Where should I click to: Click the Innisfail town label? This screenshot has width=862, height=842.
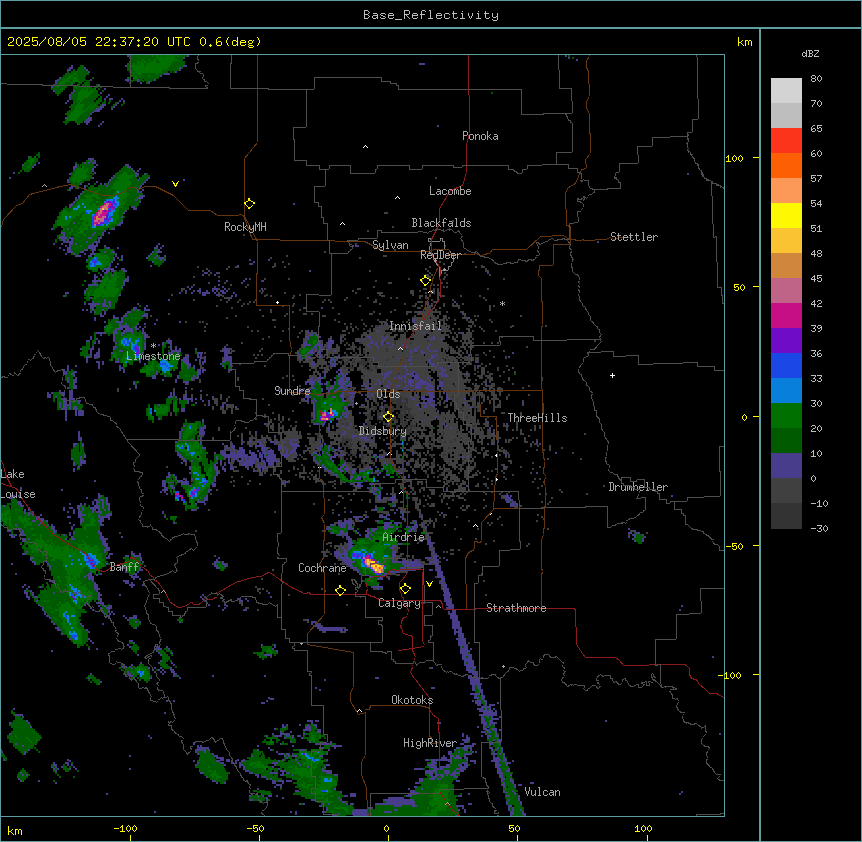(415, 326)
